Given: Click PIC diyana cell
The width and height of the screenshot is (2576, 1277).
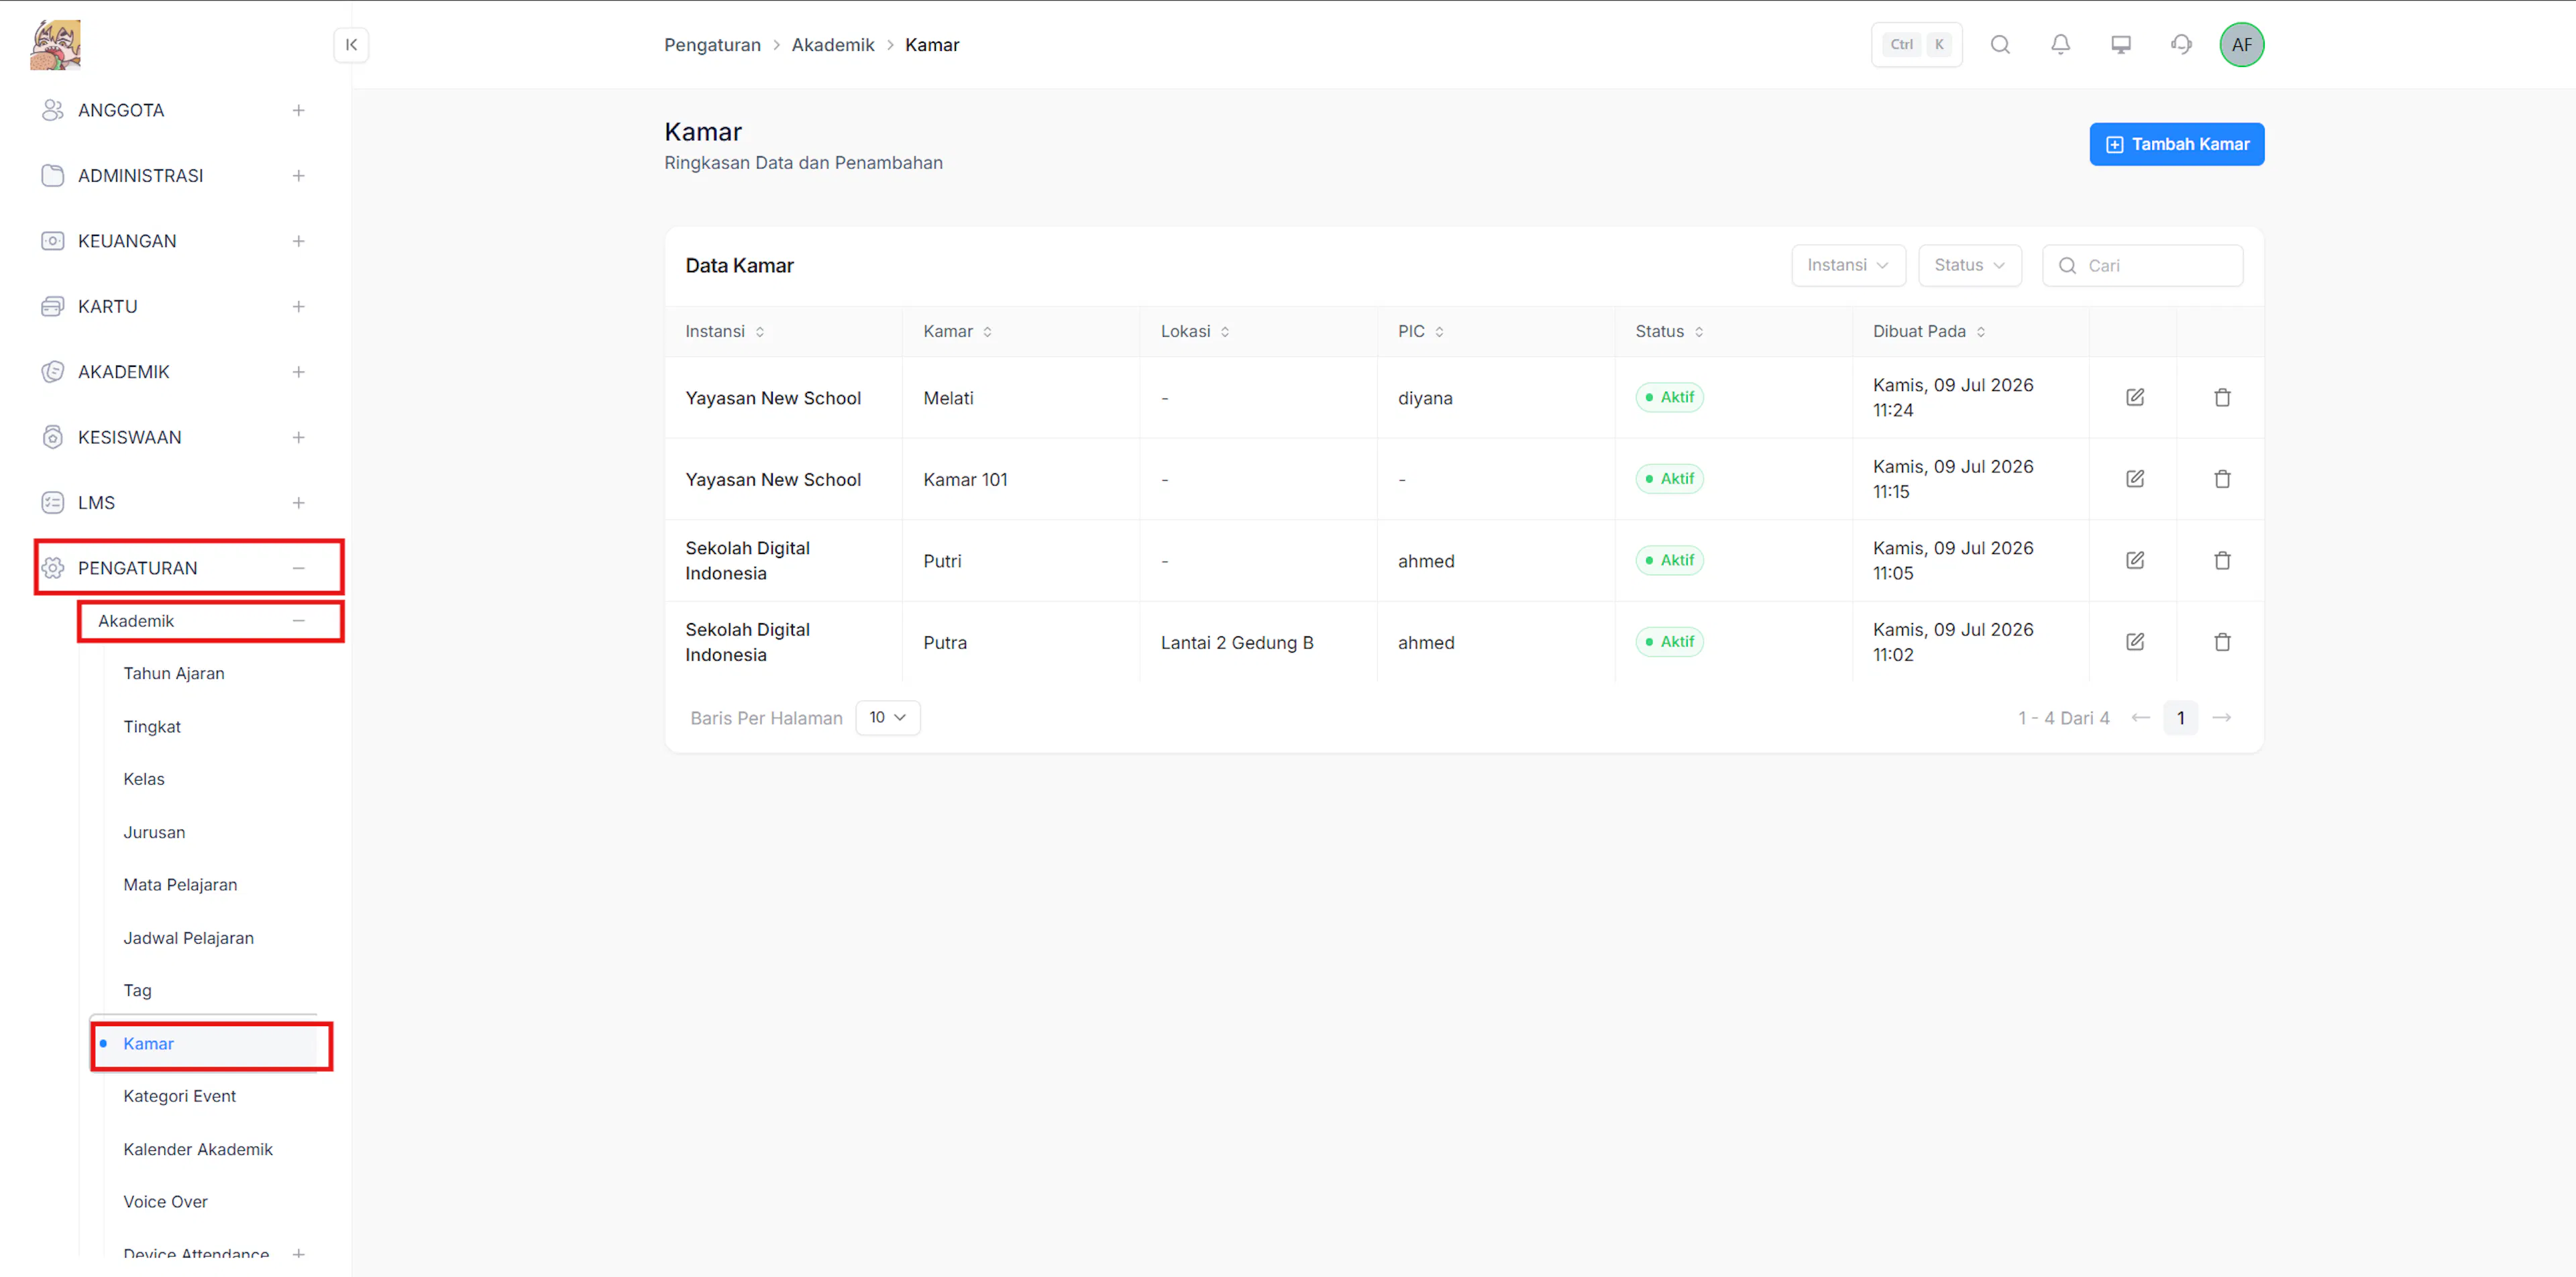Looking at the screenshot, I should tap(1425, 398).
